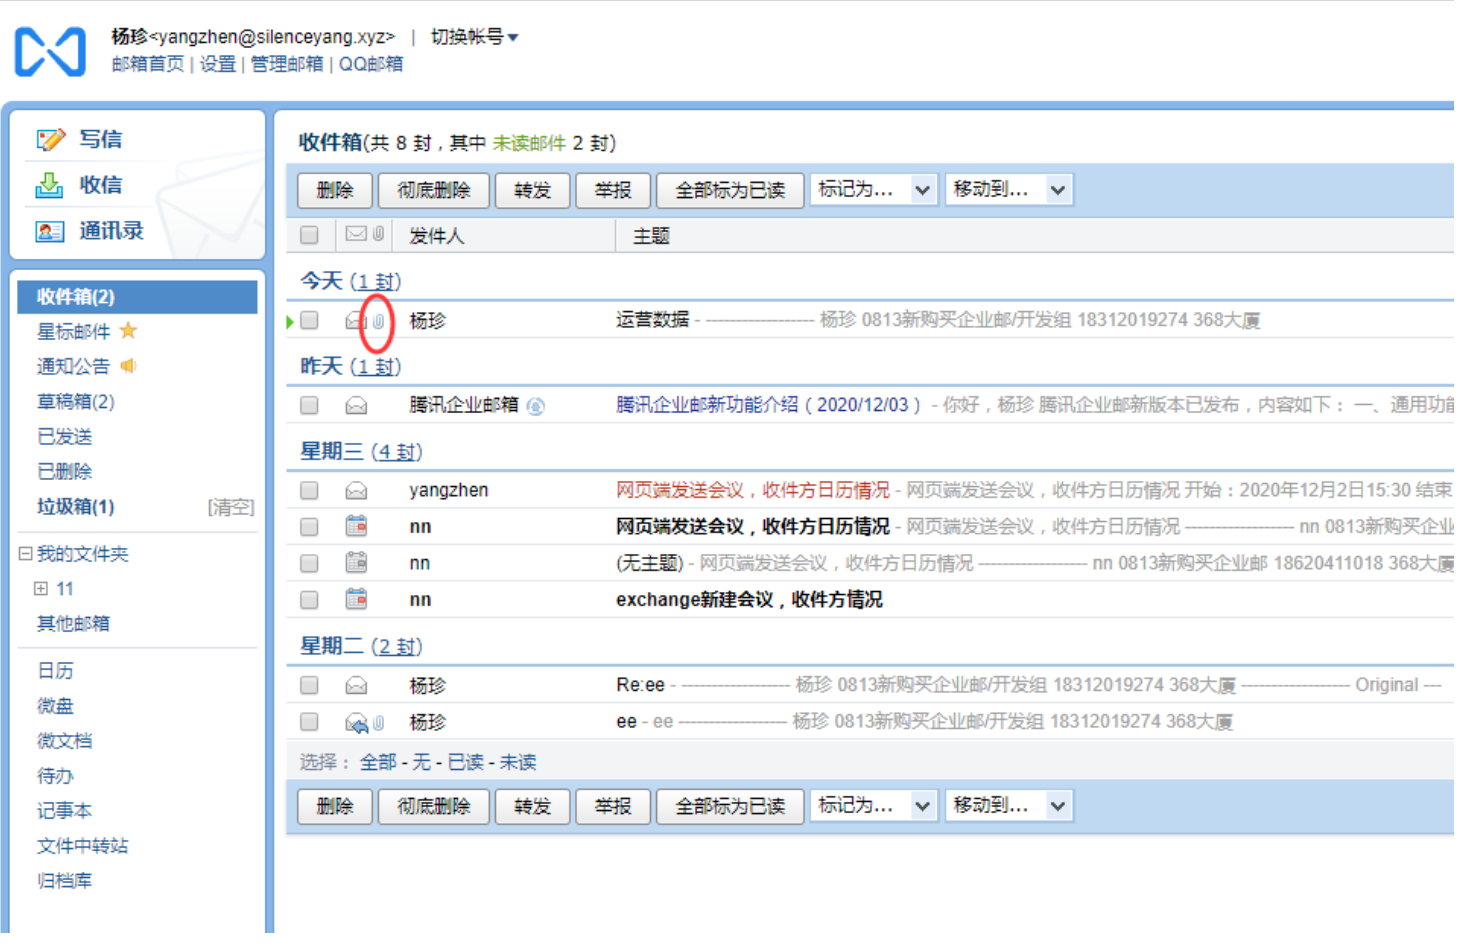Check the 运营数据 mail checkbox
Image resolution: width=1458 pixels, height=944 pixels.
tap(309, 320)
